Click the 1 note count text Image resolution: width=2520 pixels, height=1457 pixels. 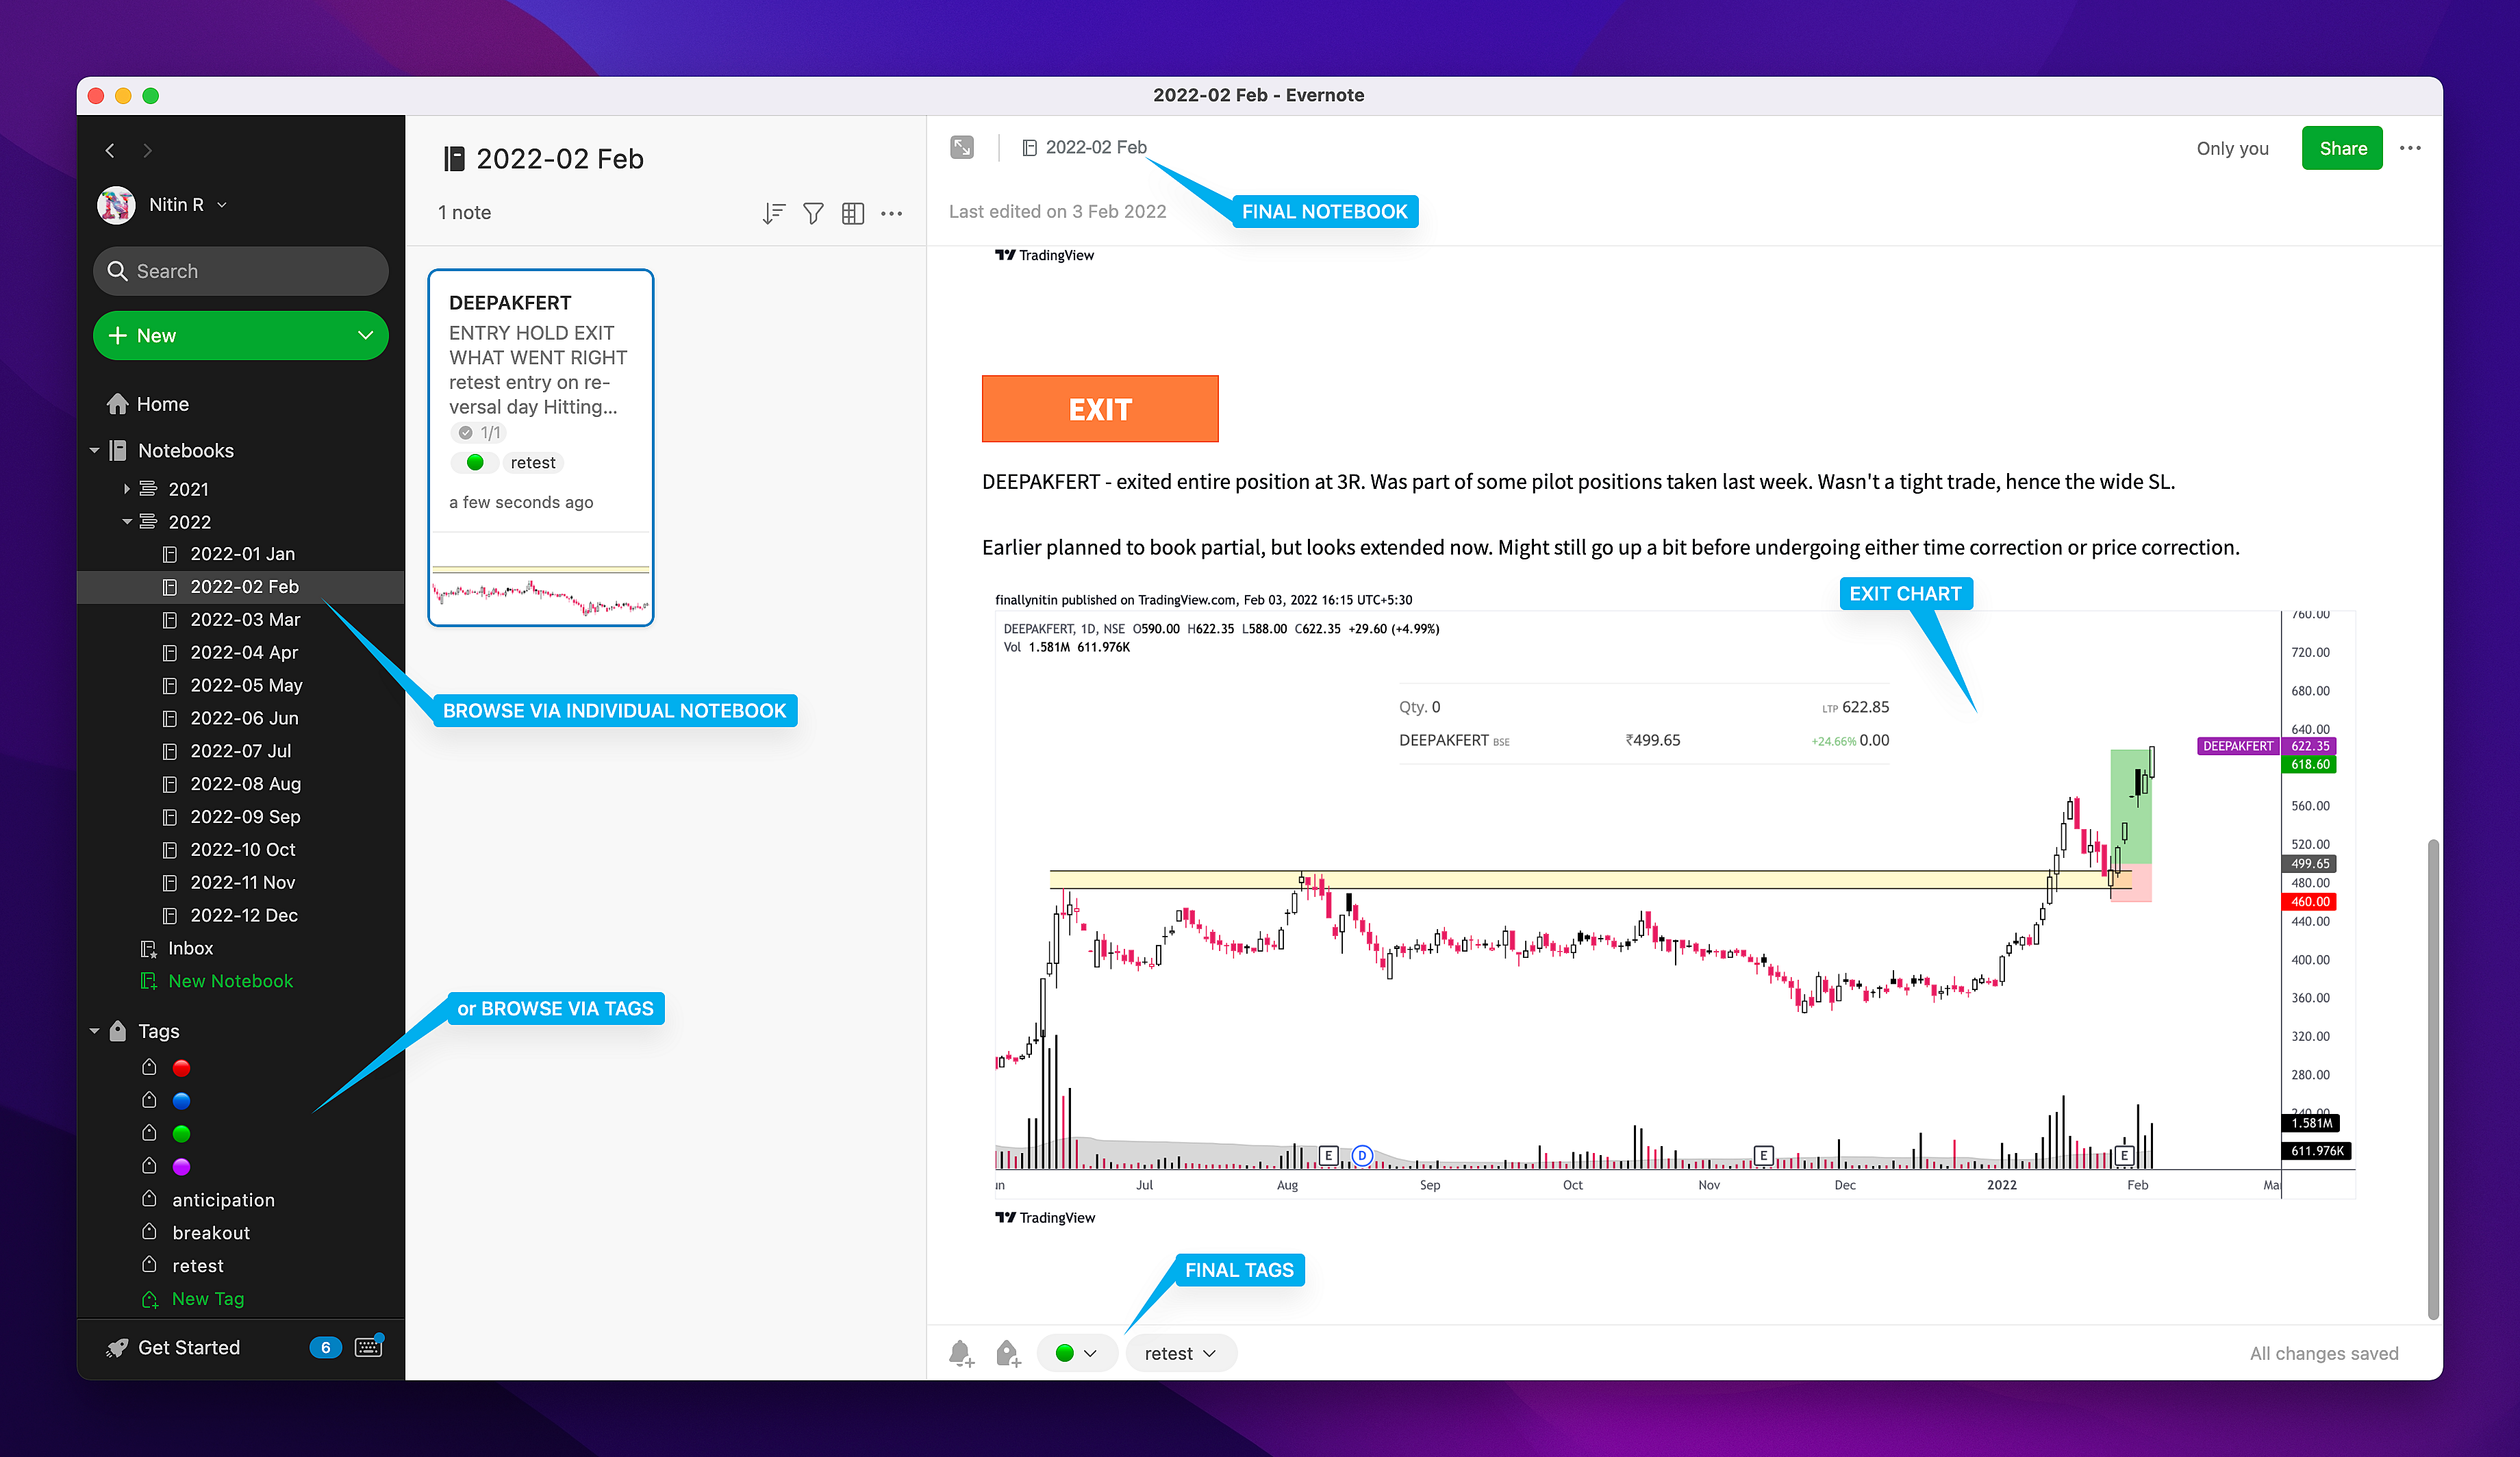pos(464,212)
